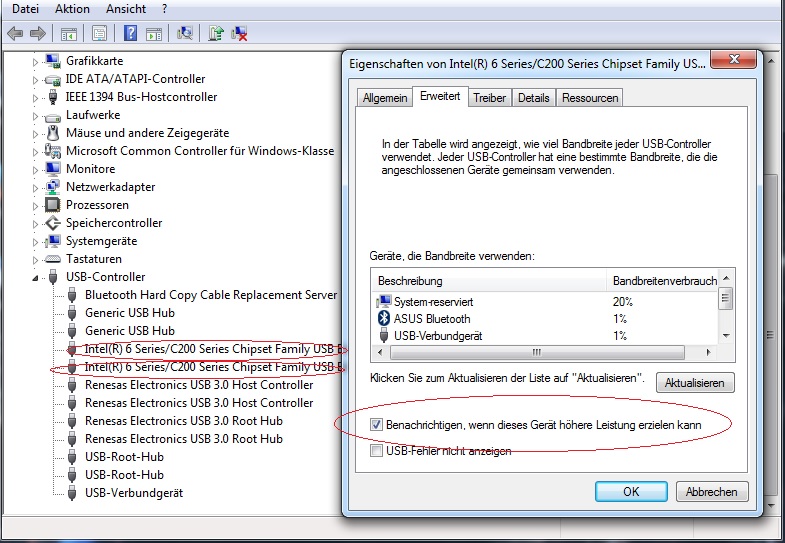Select the Tastaturen keyboard icon
The height and width of the screenshot is (543, 785).
53,259
